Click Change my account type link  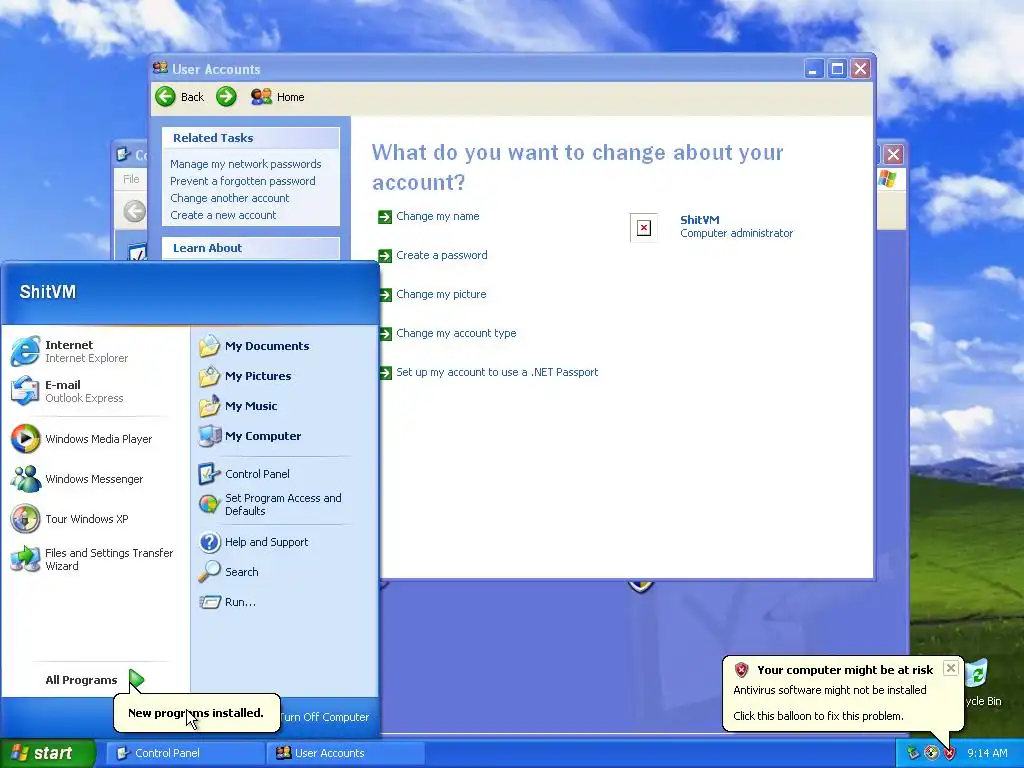(x=456, y=333)
